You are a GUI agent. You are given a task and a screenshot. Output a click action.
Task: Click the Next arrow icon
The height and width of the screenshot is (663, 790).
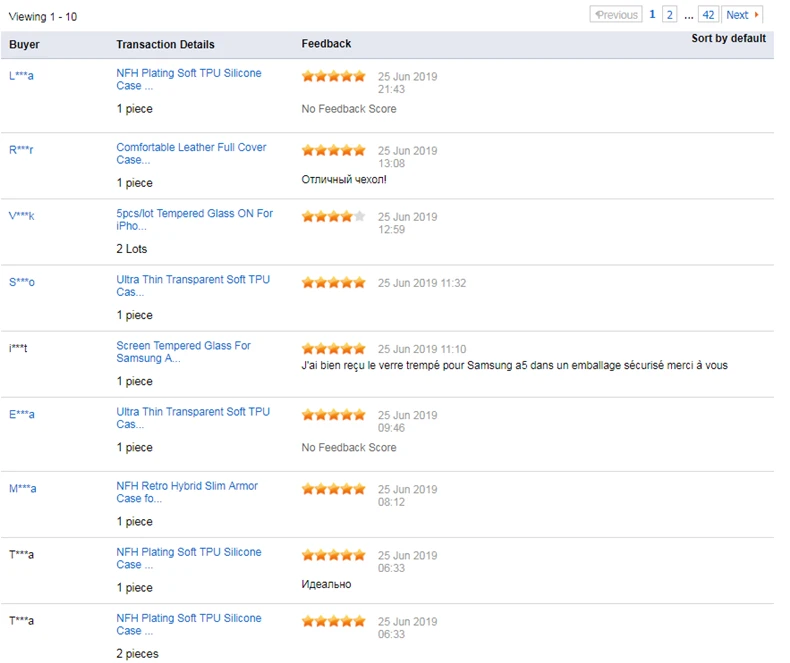point(756,15)
